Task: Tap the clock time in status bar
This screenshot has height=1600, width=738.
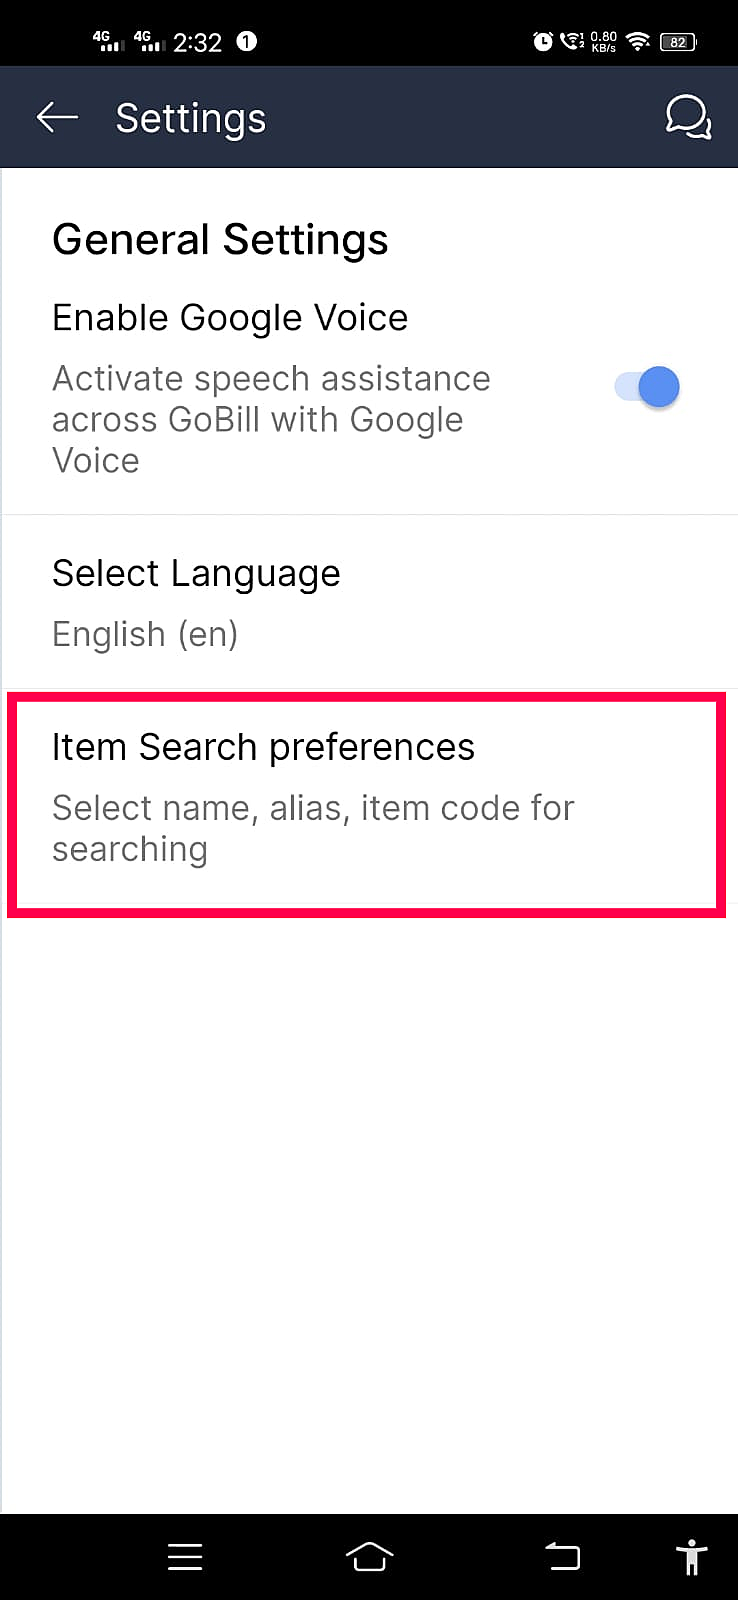Action: pos(197,43)
